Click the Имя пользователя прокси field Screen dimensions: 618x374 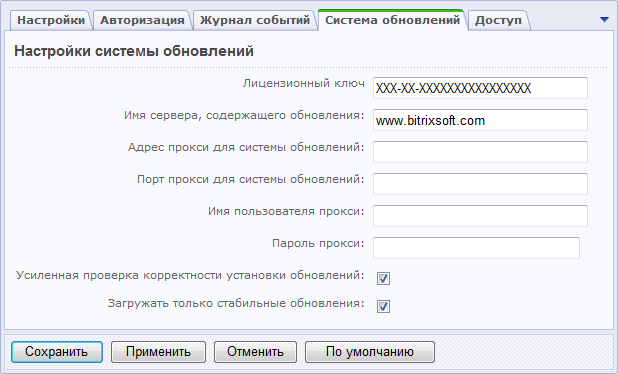pyautogui.click(x=480, y=216)
